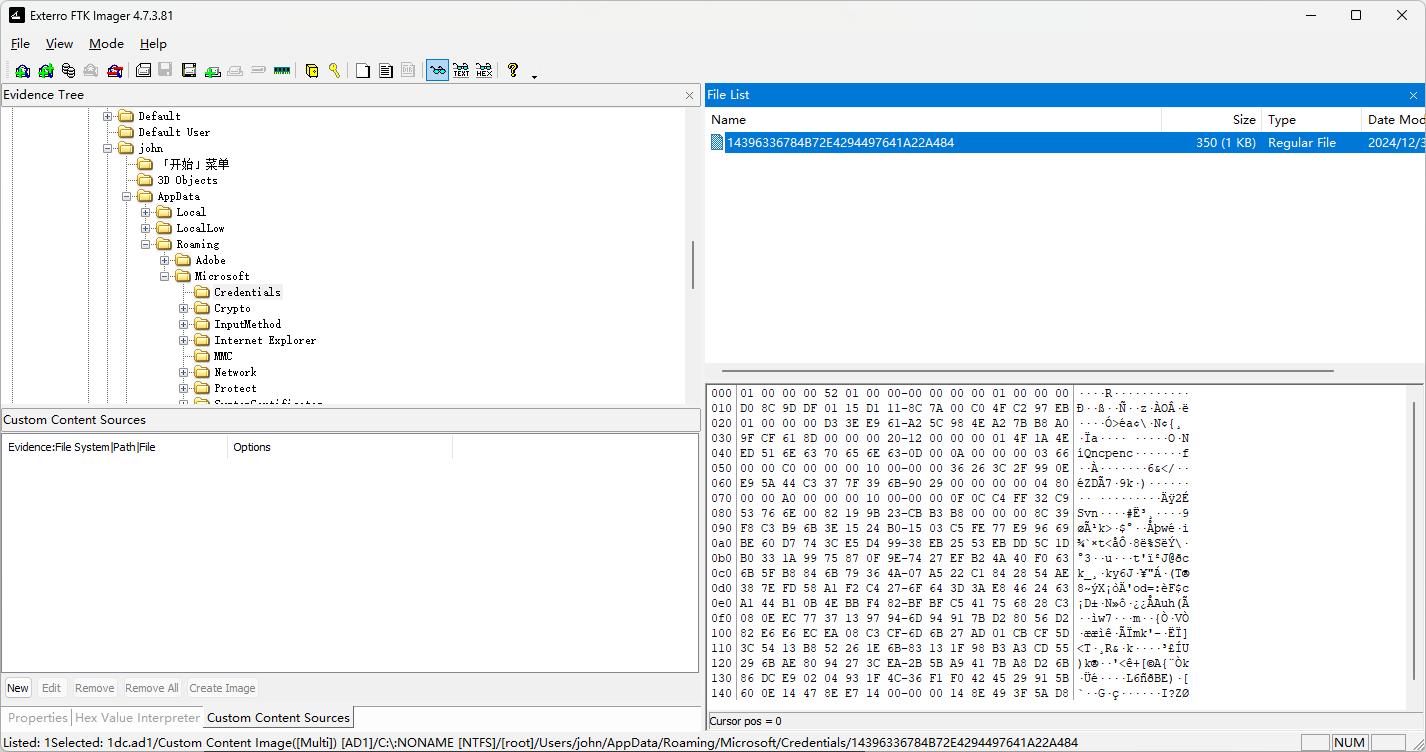Open Image Mounting from the toolbar
The height and width of the screenshot is (752, 1426).
(68, 70)
